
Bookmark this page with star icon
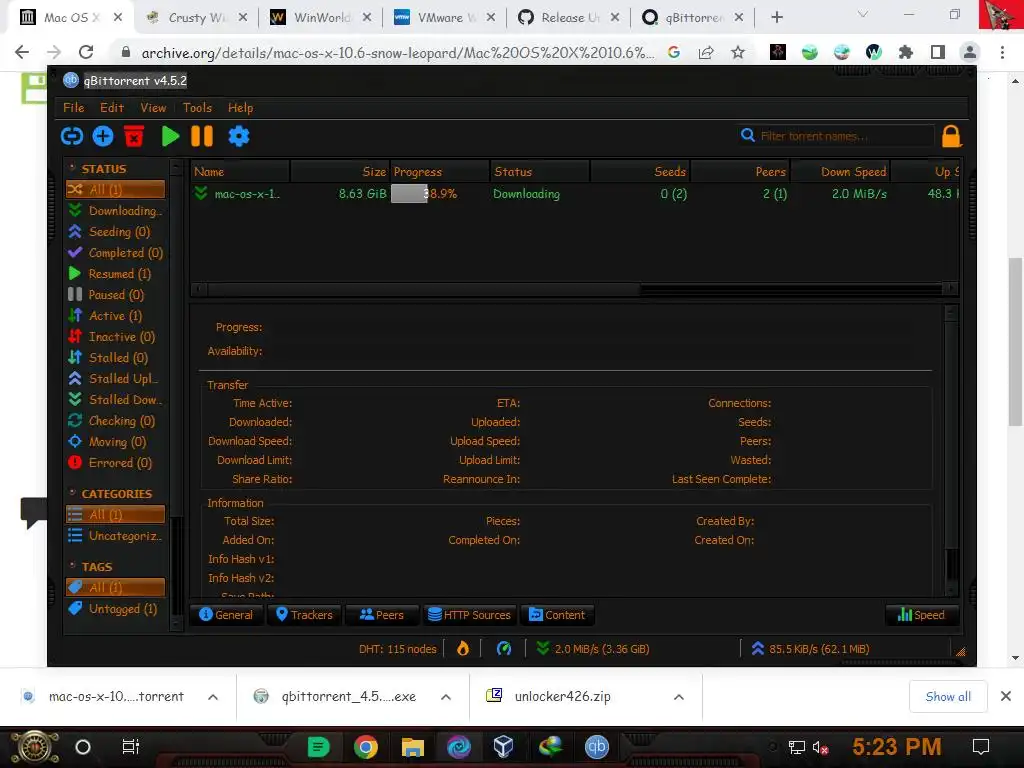point(738,52)
